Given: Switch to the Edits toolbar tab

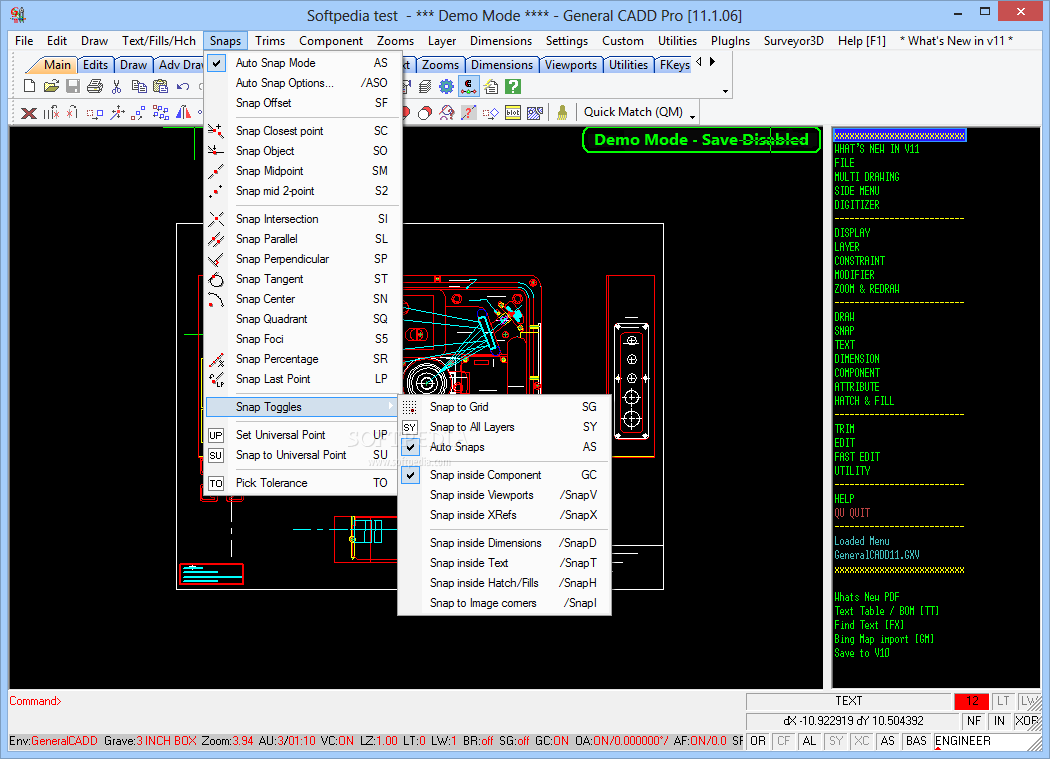Looking at the screenshot, I should click(95, 65).
